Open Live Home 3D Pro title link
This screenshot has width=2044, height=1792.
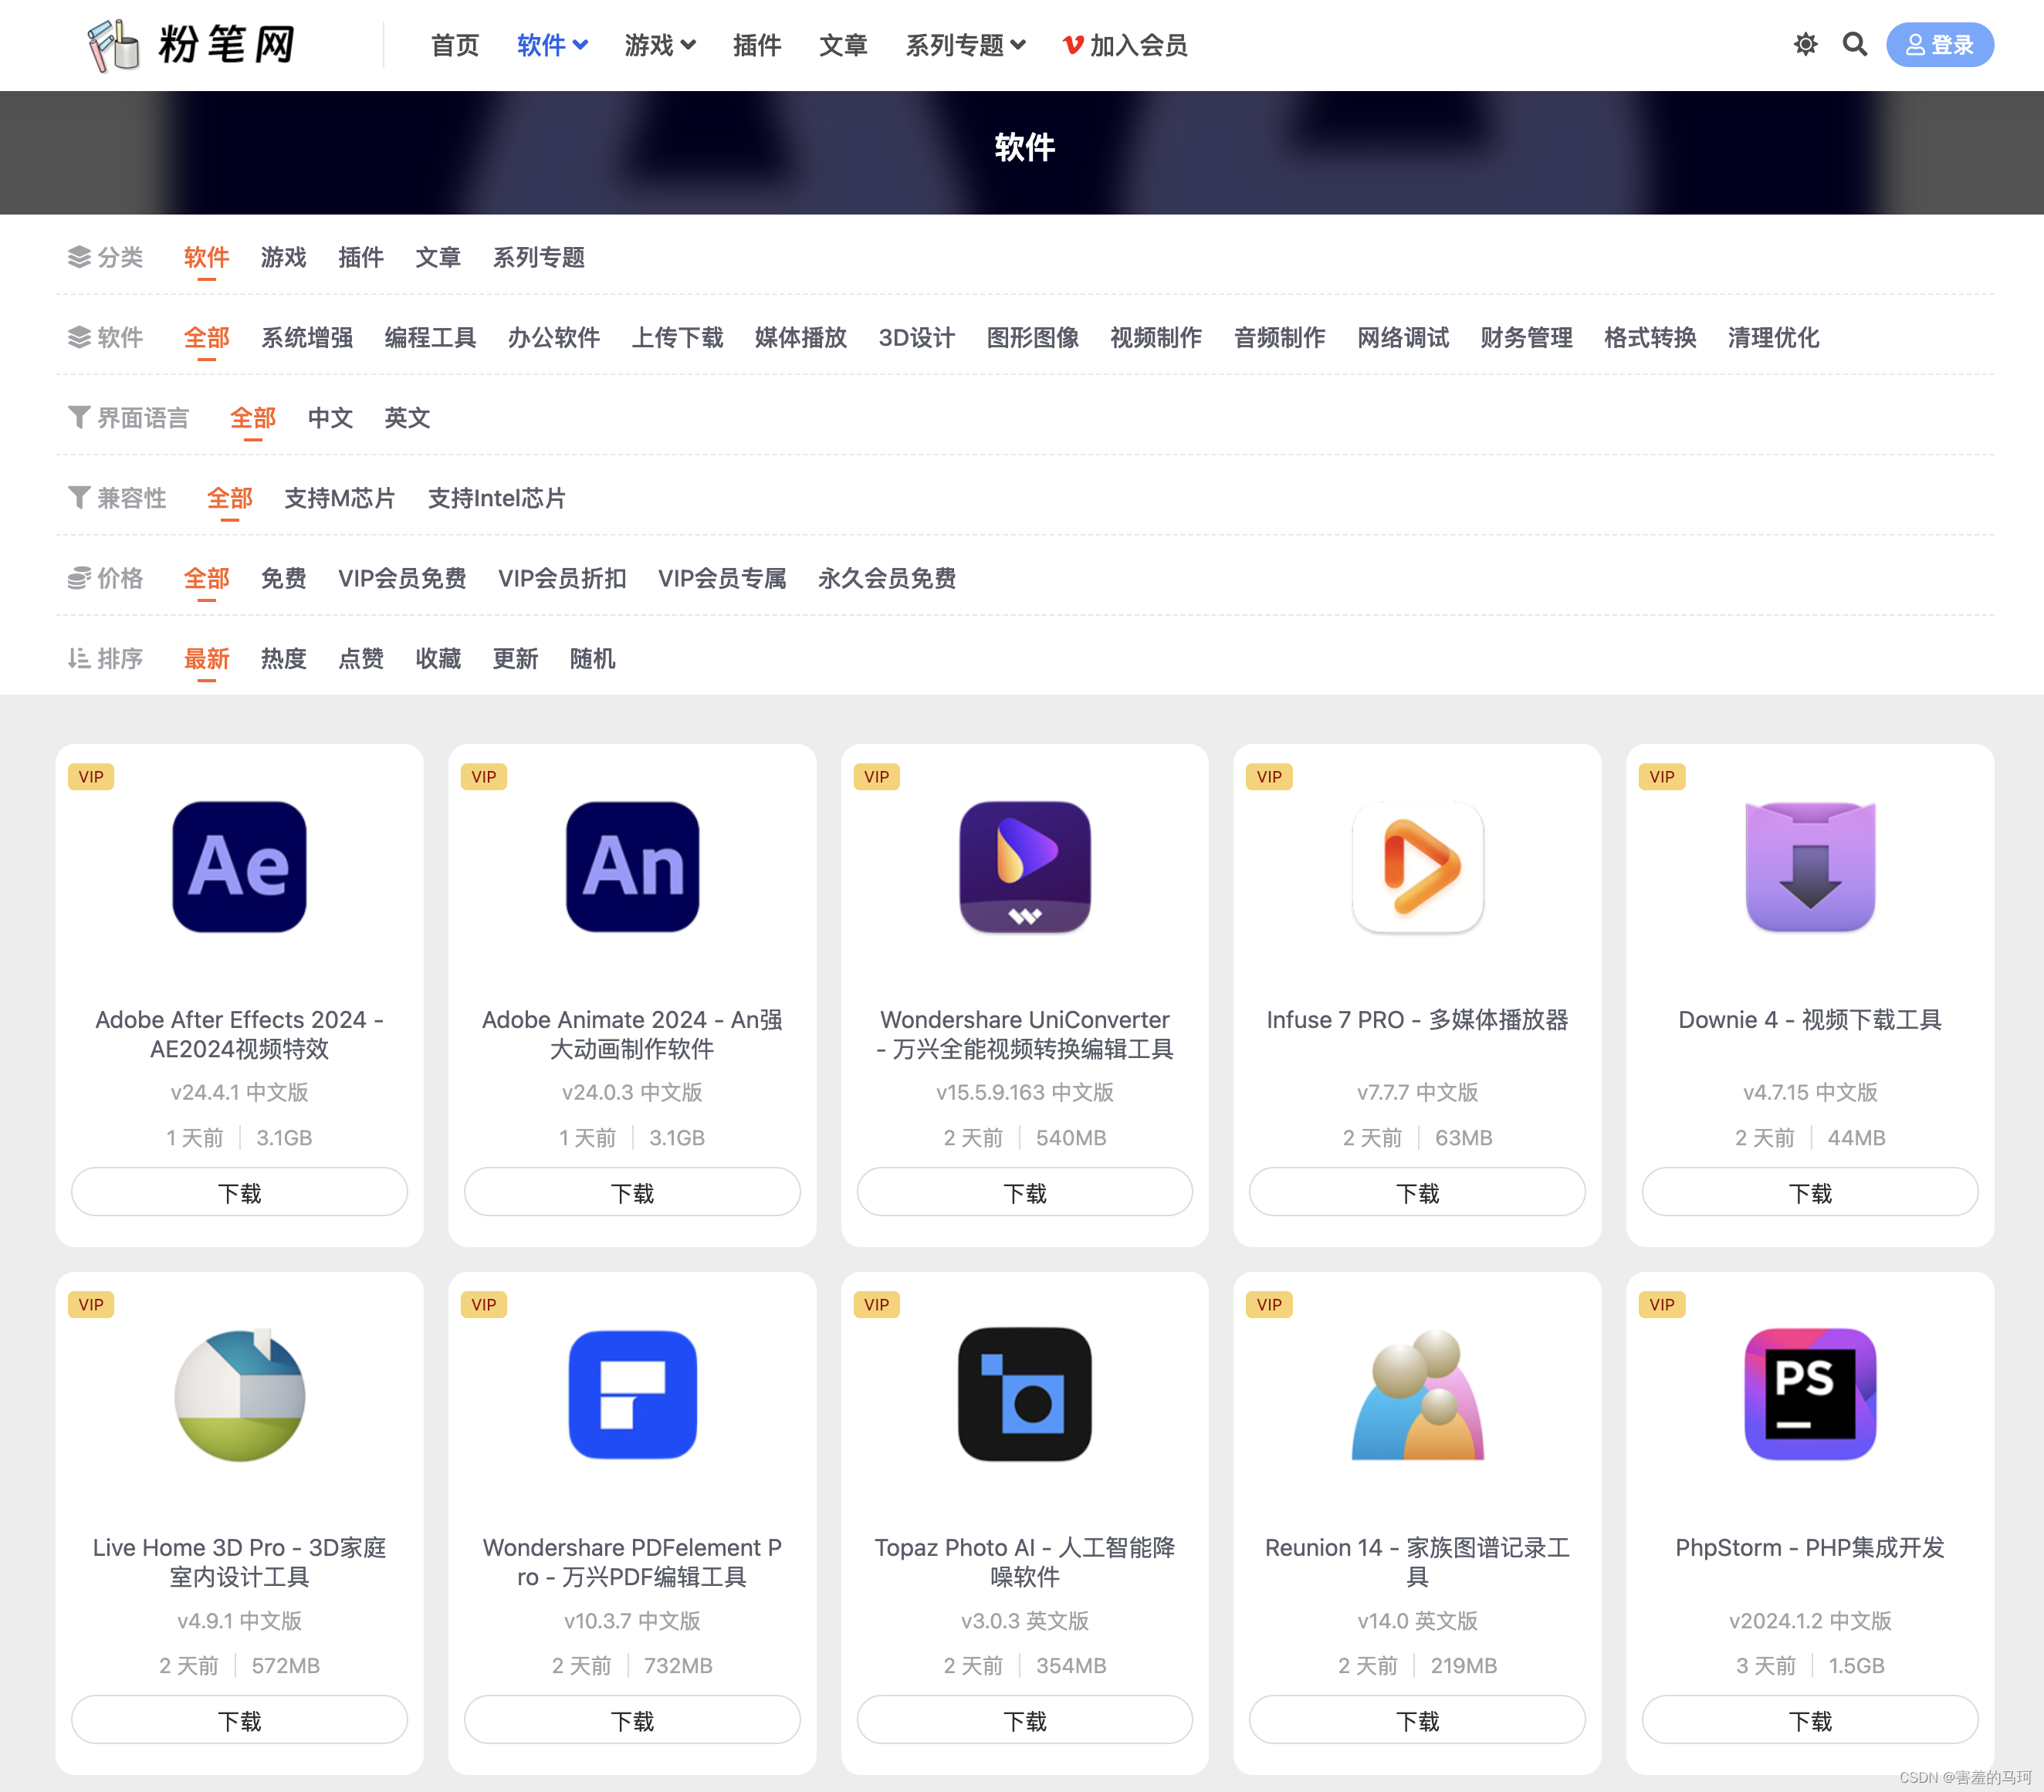coord(239,1562)
